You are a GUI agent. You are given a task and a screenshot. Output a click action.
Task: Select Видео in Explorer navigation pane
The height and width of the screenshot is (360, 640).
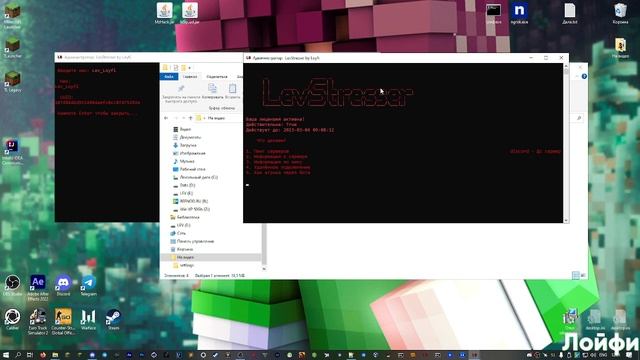click(185, 129)
